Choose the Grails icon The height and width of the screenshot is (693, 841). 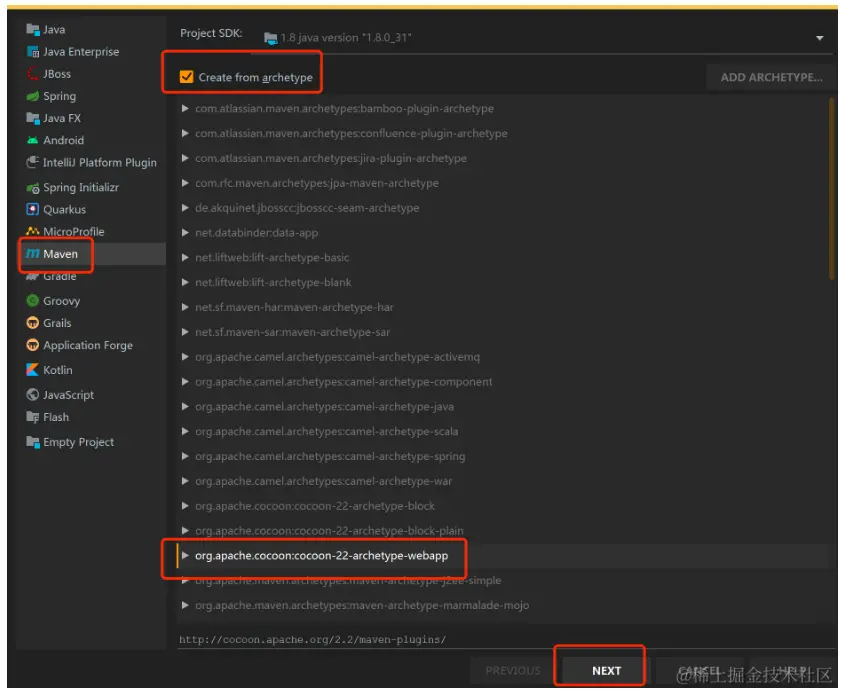(33, 323)
